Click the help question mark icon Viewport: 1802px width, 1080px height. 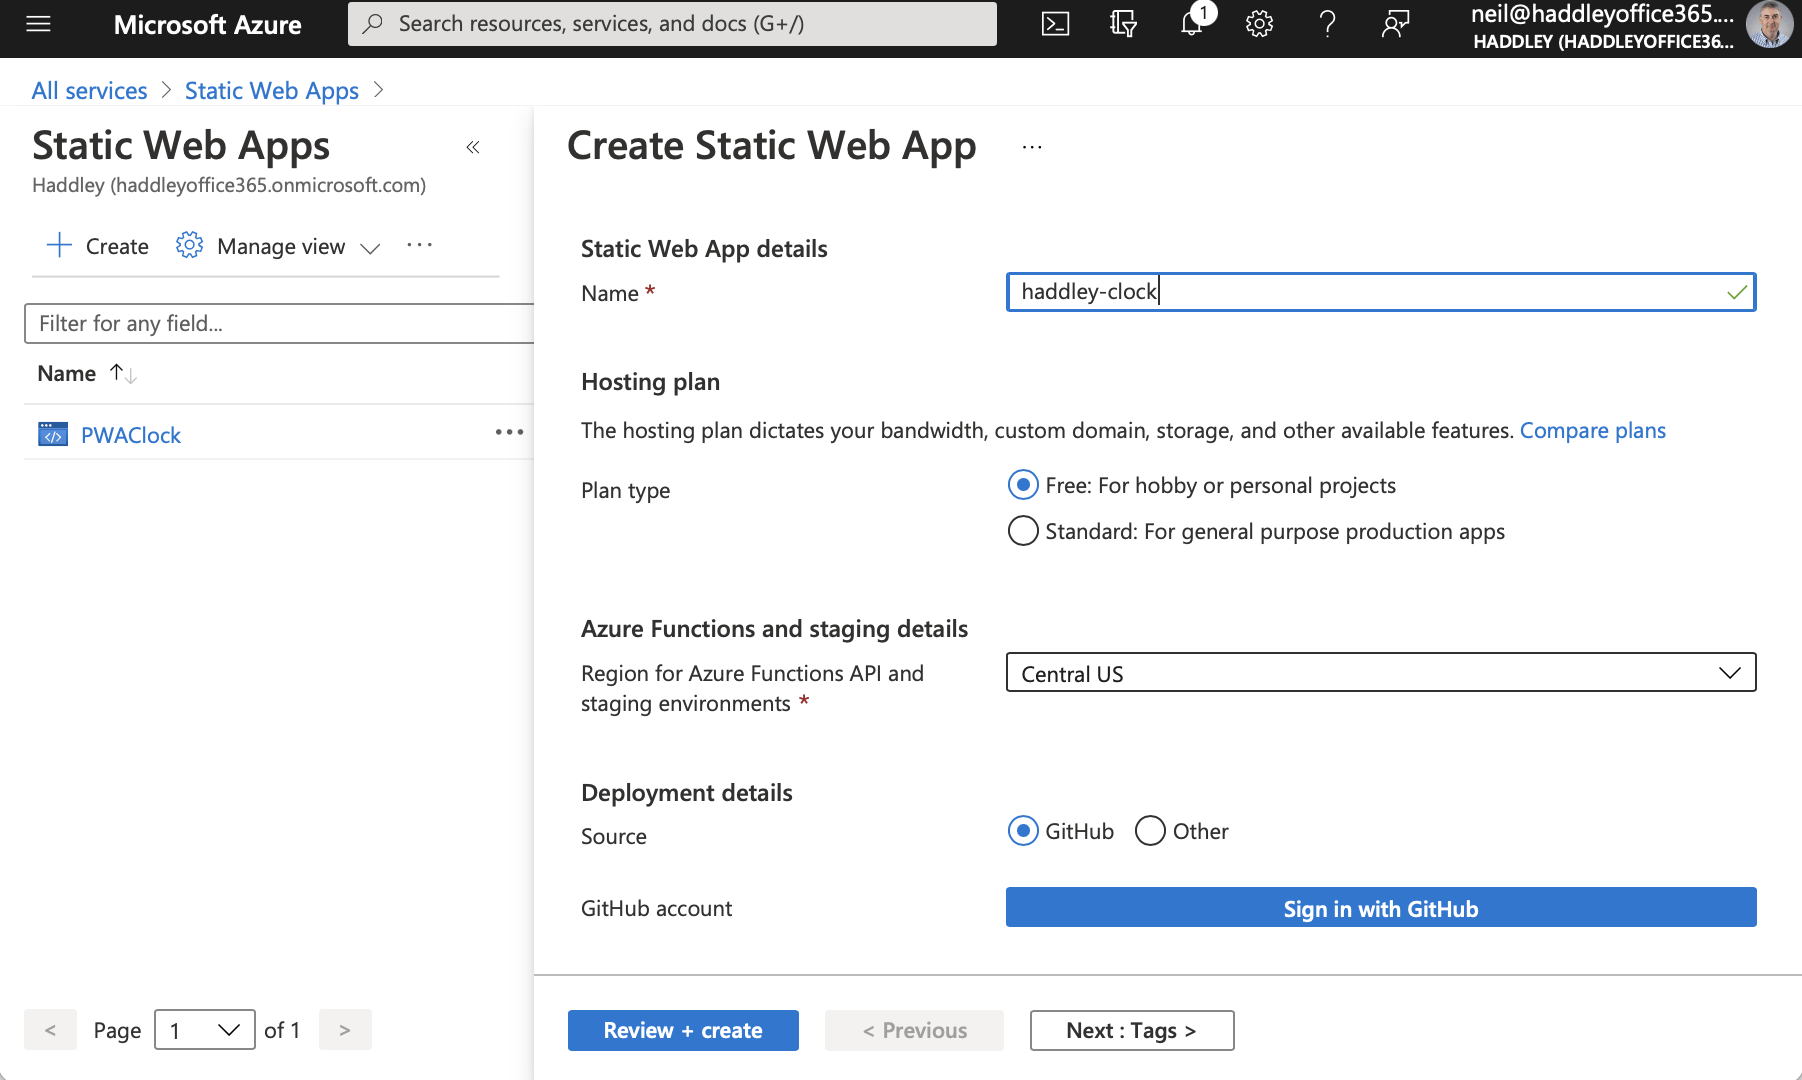pyautogui.click(x=1327, y=24)
